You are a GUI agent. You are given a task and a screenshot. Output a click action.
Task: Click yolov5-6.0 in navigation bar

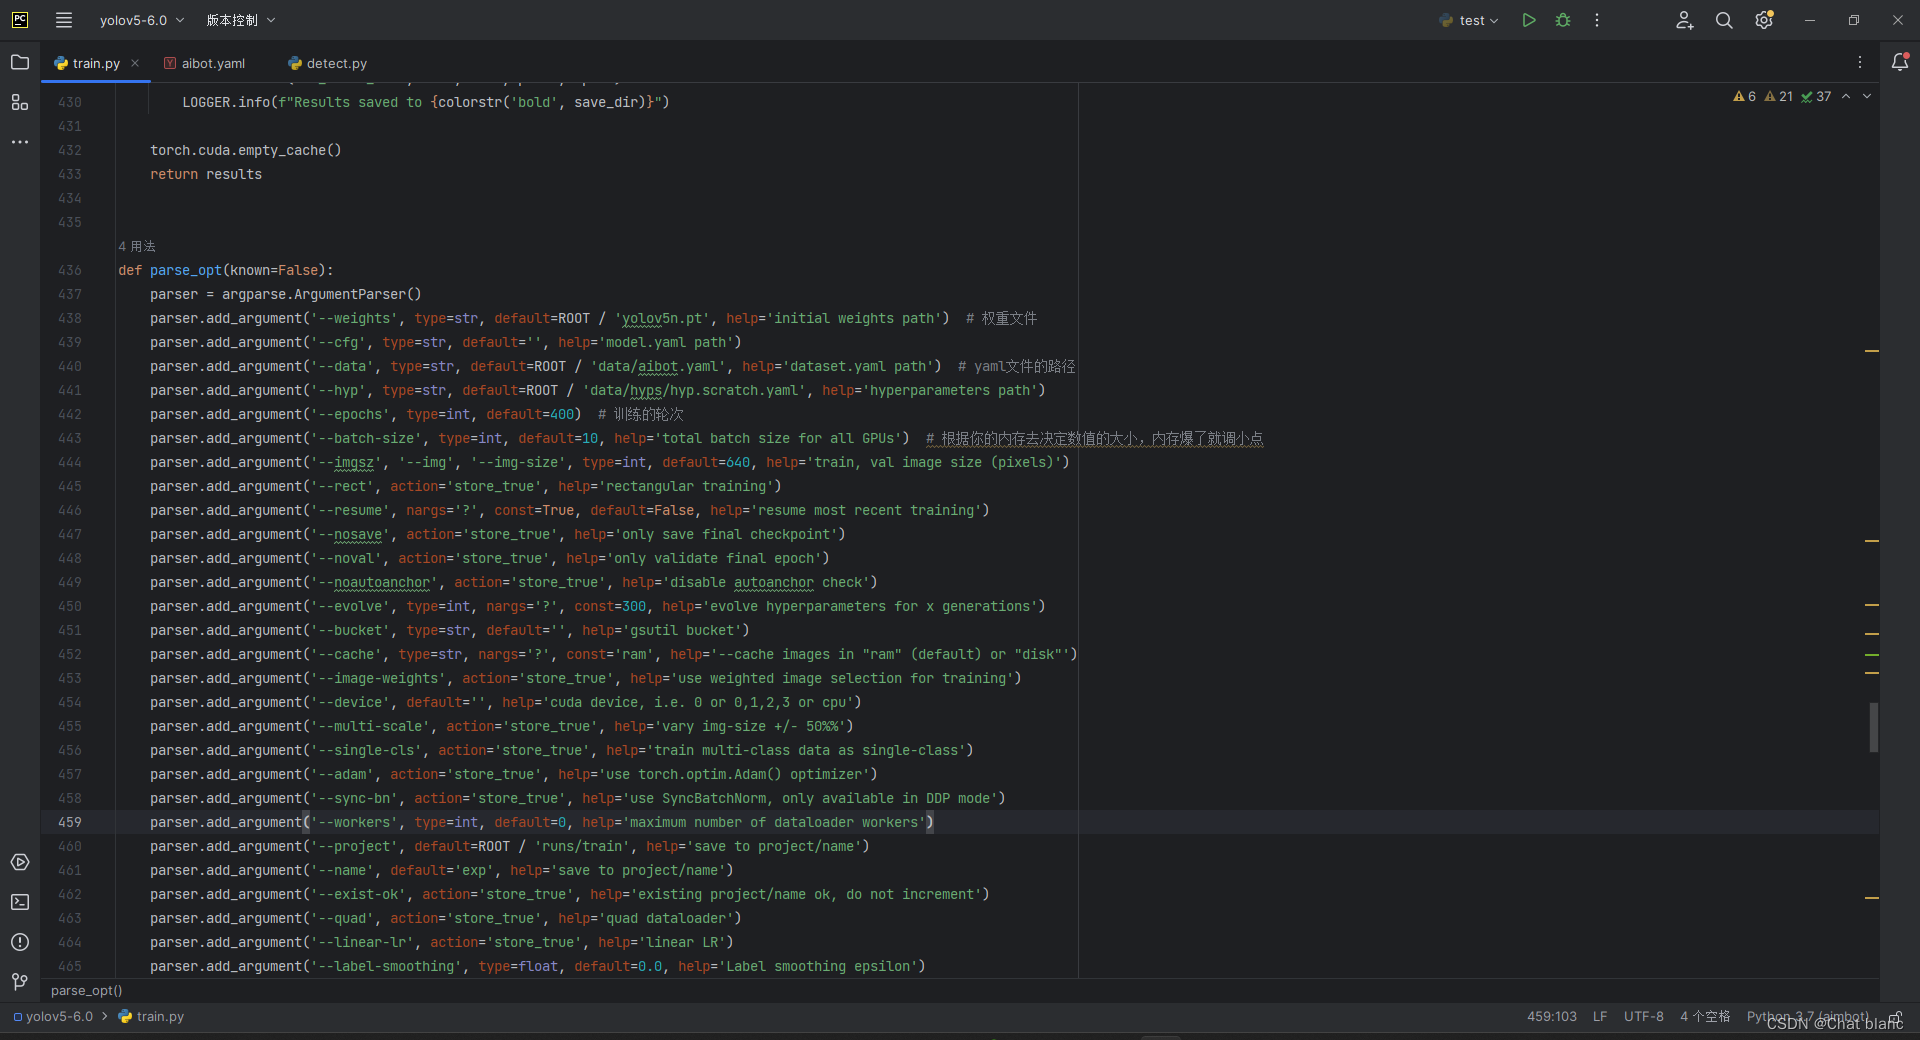point(53,1016)
